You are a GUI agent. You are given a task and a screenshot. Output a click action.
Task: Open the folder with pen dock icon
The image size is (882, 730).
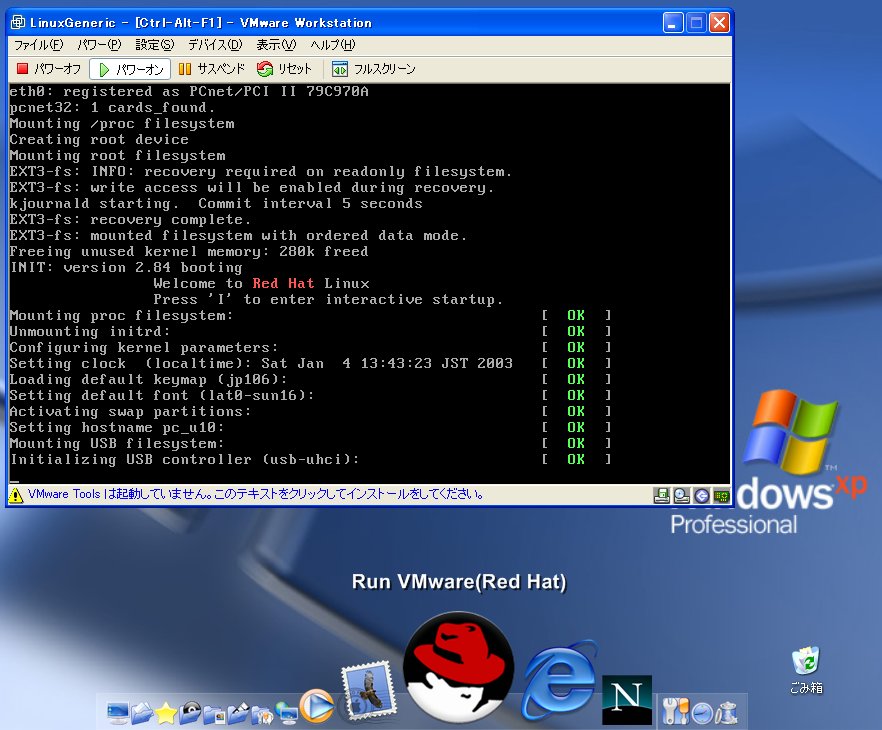click(x=238, y=713)
